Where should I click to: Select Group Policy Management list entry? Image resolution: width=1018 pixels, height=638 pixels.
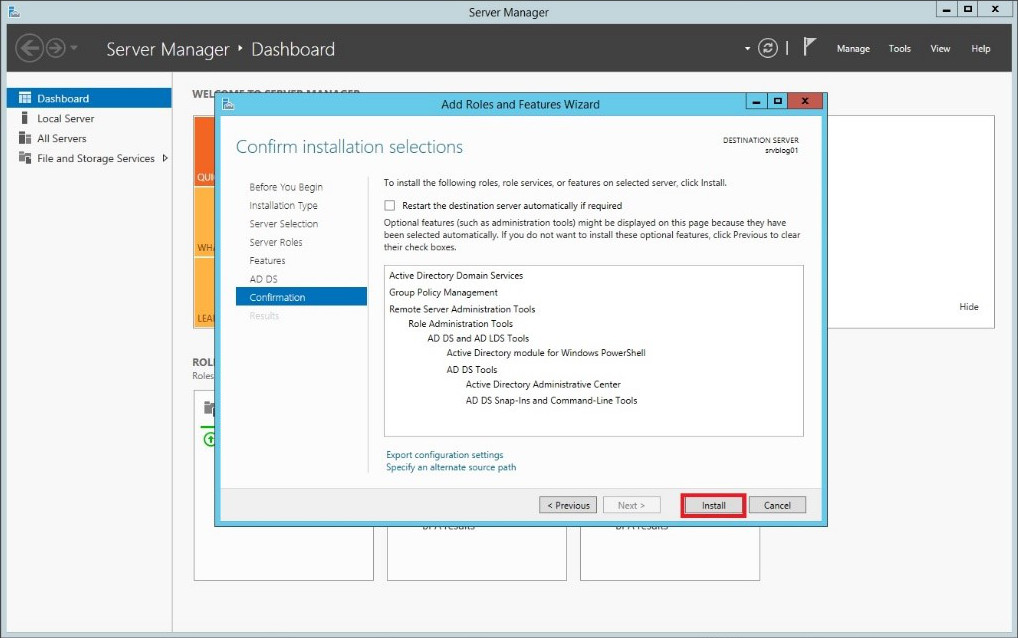pyautogui.click(x=443, y=292)
